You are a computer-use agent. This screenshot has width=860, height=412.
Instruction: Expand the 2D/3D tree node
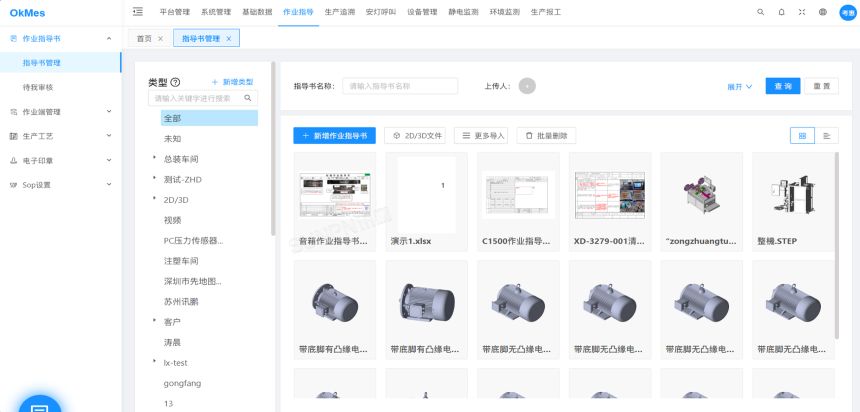(x=154, y=198)
